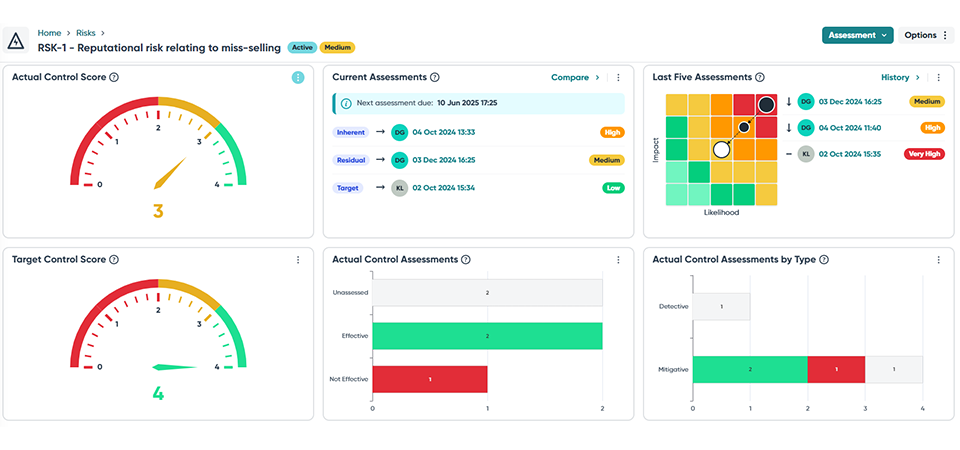Open Target Control Score three-dot menu

(298, 260)
